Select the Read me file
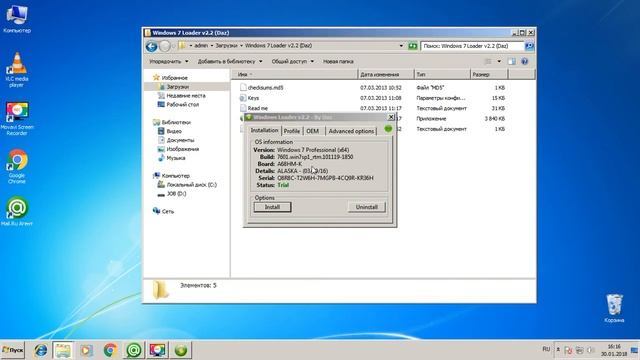 tap(254, 108)
